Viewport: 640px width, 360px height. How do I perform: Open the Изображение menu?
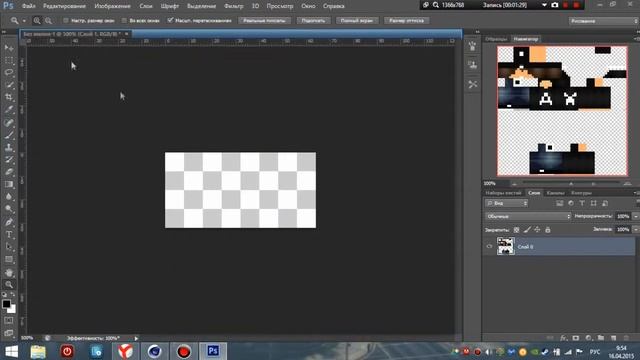(112, 6)
